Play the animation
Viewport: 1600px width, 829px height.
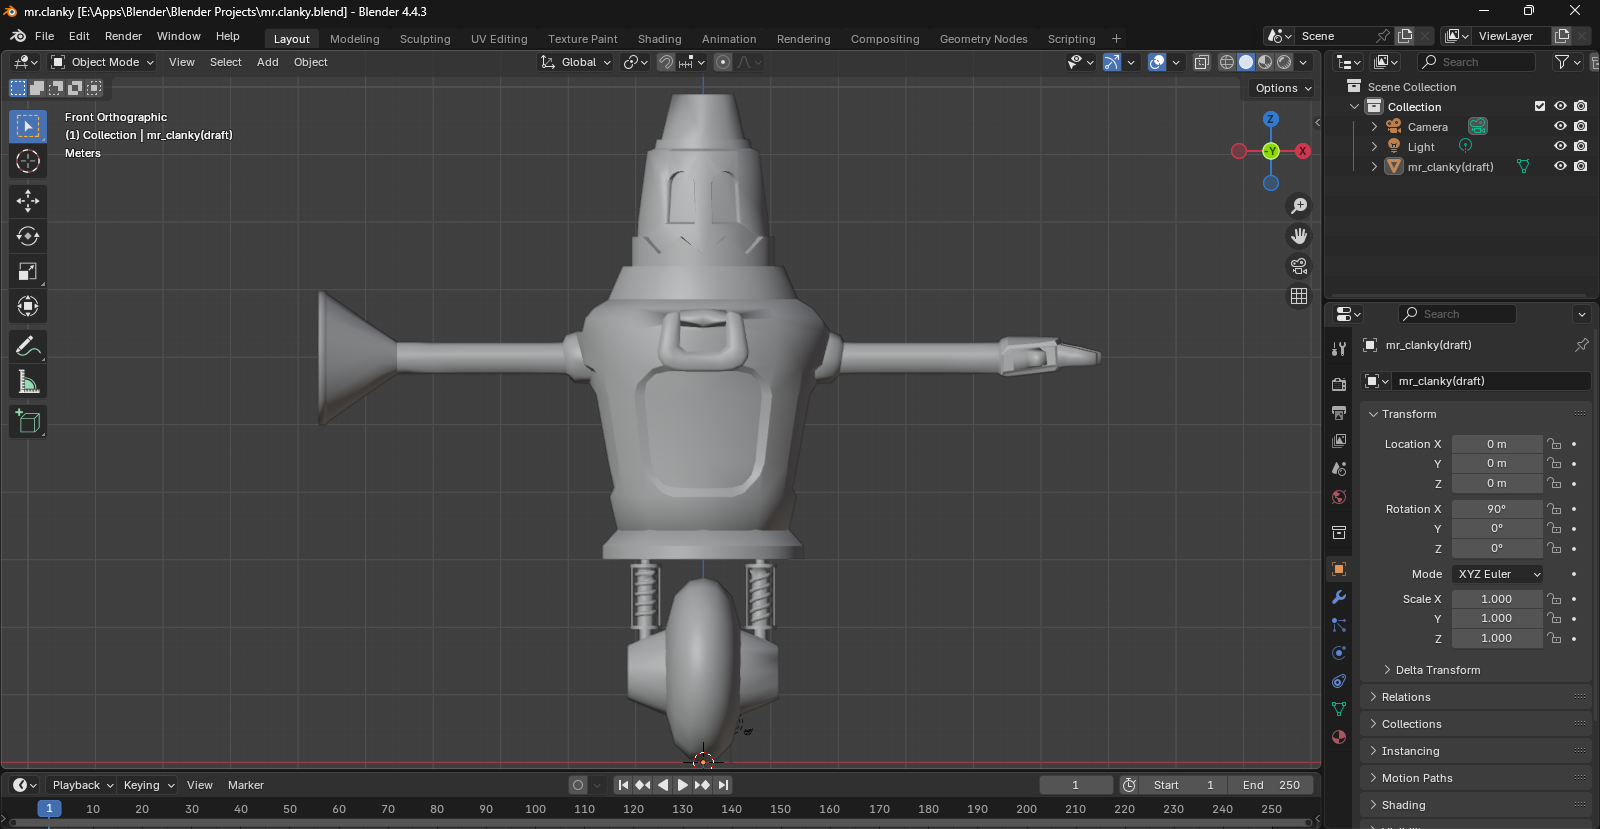(x=682, y=785)
